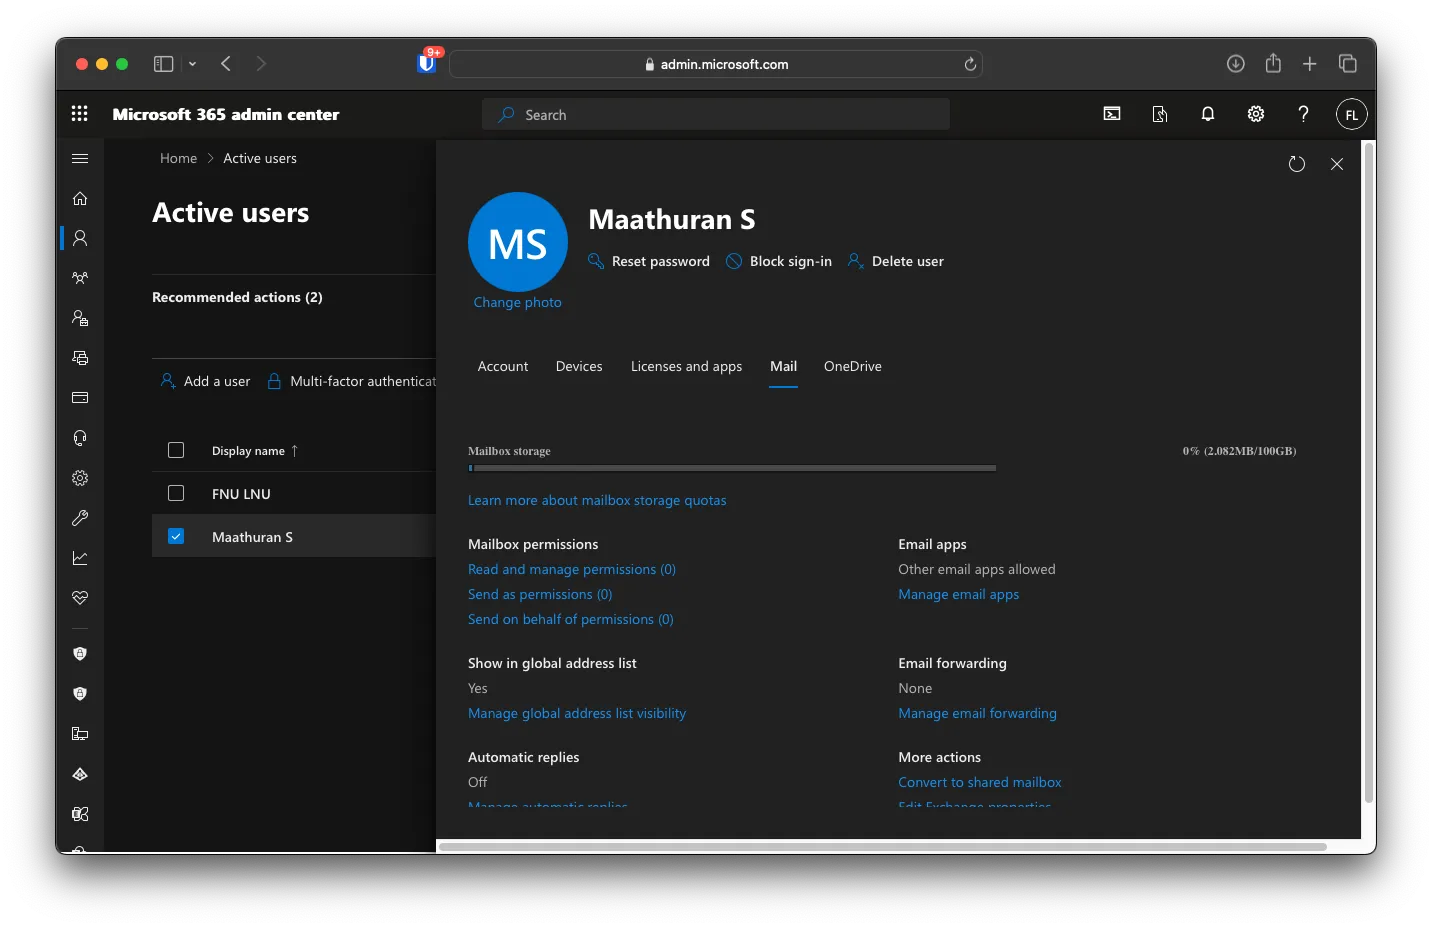Switch to the Devices tab
This screenshot has height=928, width=1432.
point(579,366)
